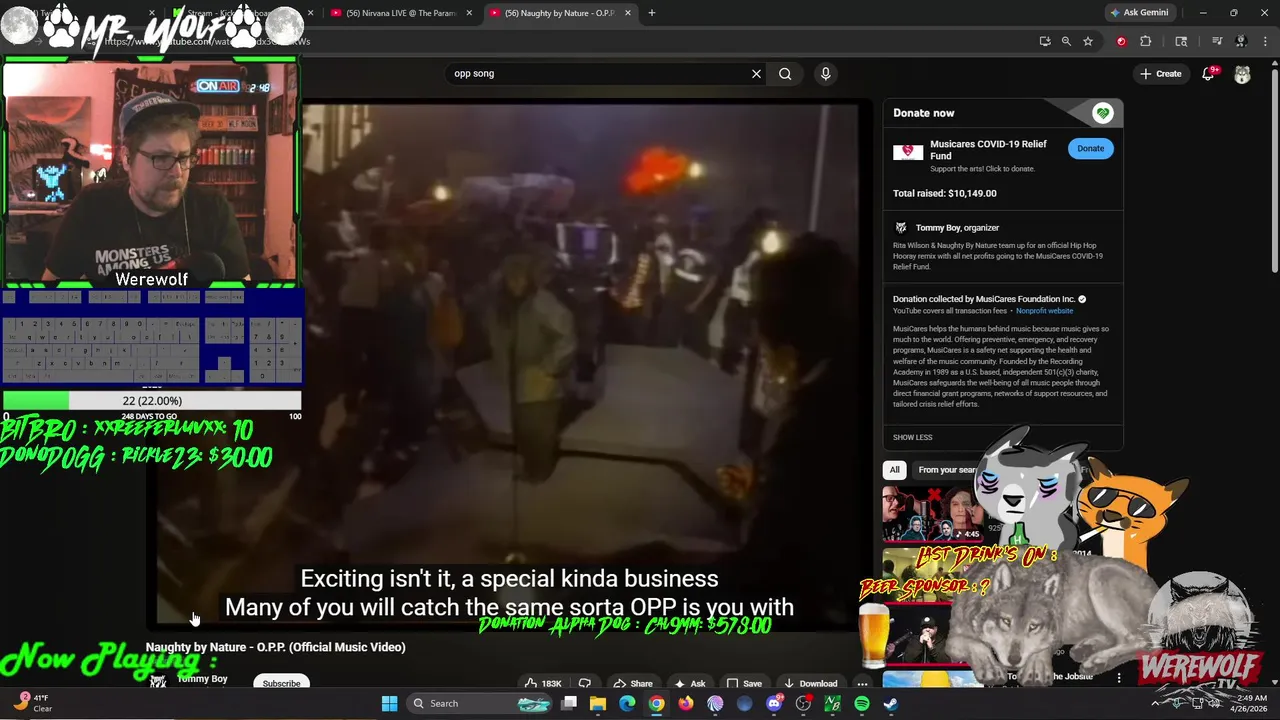
Task: Bookmark this page with the star icon
Action: click(x=1088, y=41)
